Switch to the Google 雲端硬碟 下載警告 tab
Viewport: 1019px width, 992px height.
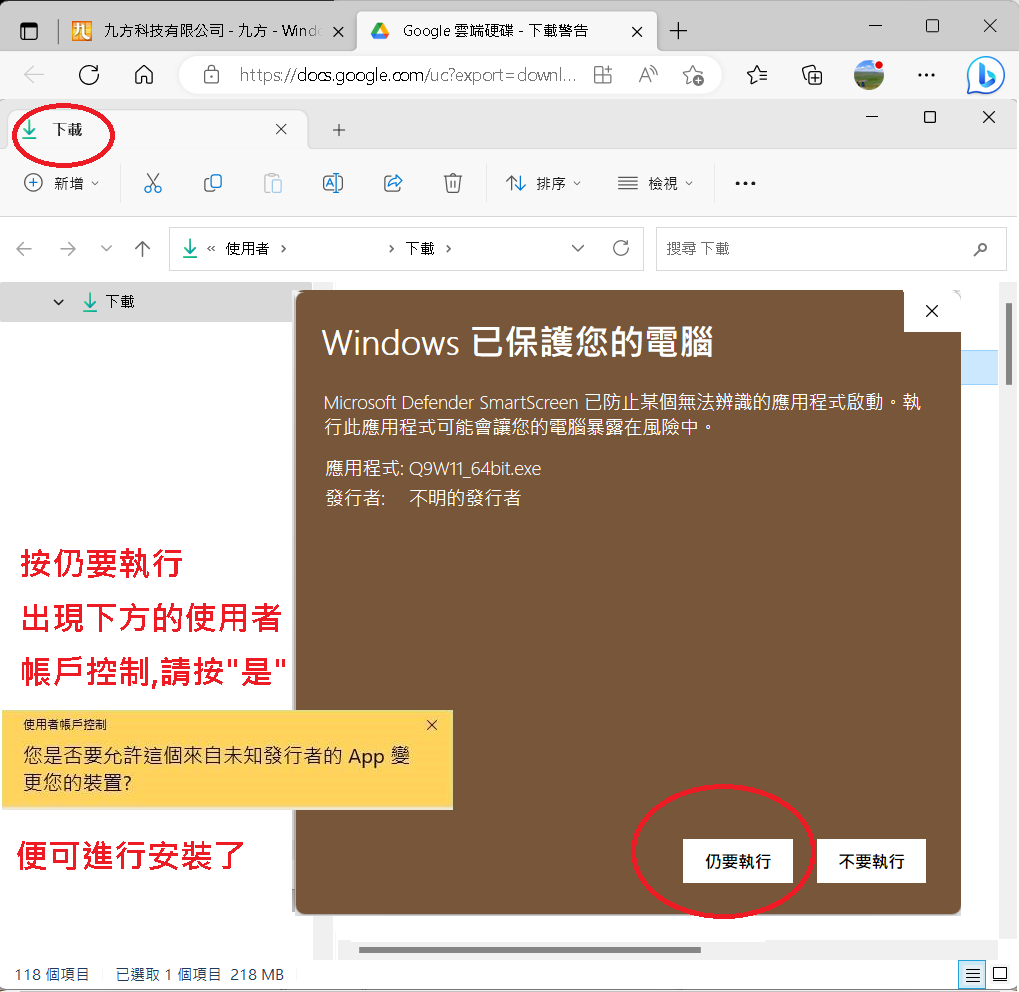pos(506,31)
